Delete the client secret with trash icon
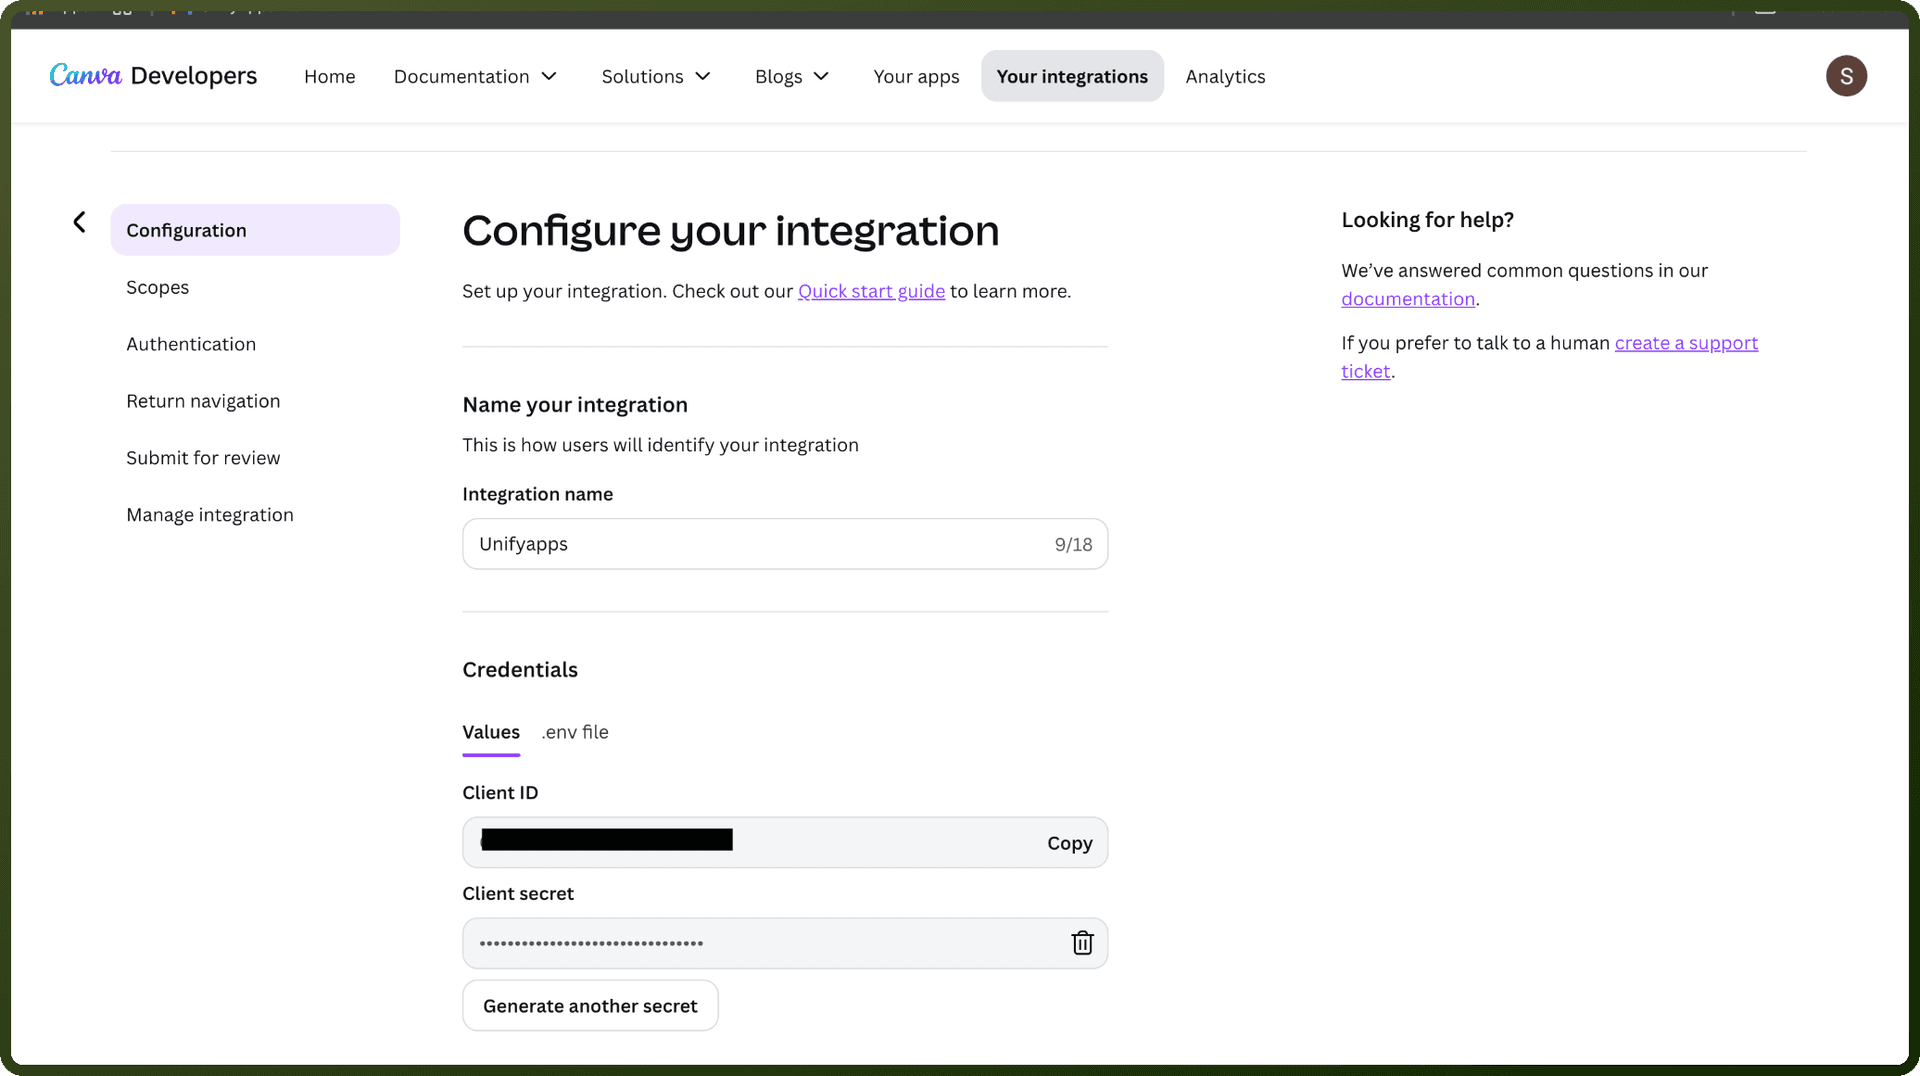 (1082, 943)
